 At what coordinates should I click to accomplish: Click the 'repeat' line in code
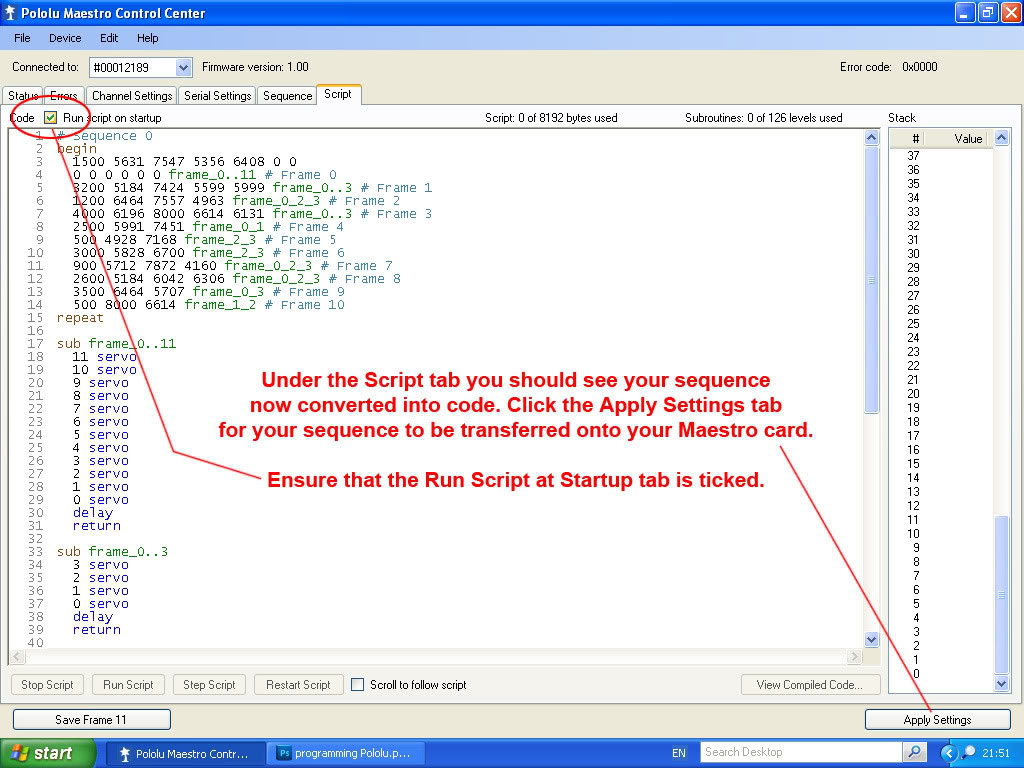(x=80, y=318)
